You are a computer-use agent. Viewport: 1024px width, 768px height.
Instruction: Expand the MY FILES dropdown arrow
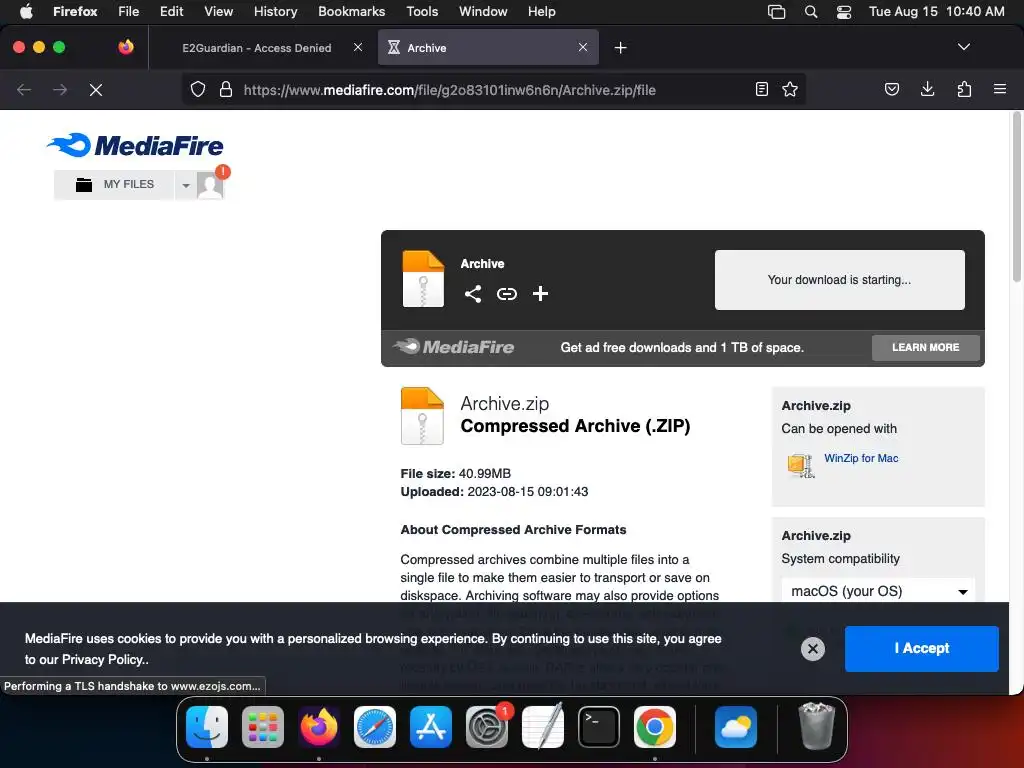tap(185, 185)
